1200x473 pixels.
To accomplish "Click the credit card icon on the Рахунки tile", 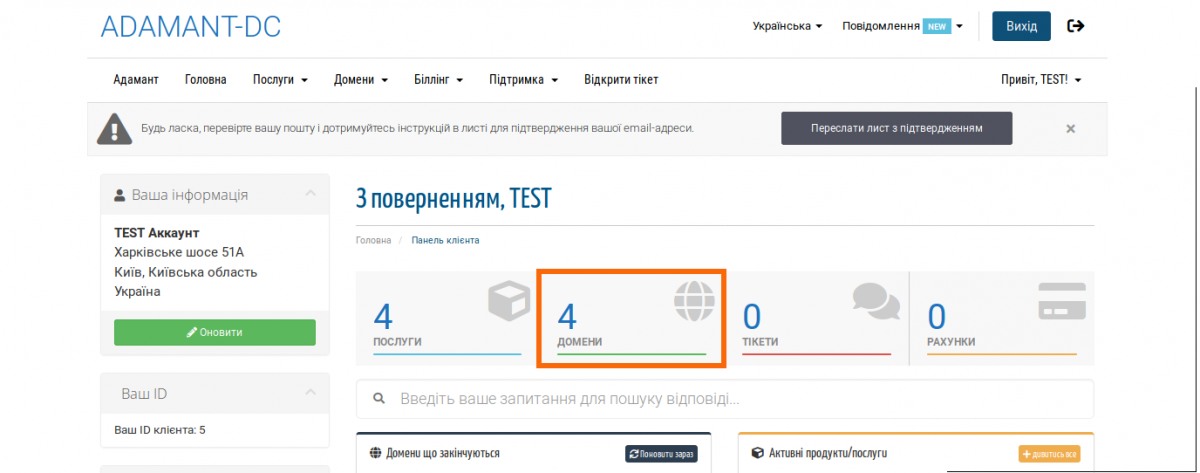I will pyautogui.click(x=1061, y=301).
